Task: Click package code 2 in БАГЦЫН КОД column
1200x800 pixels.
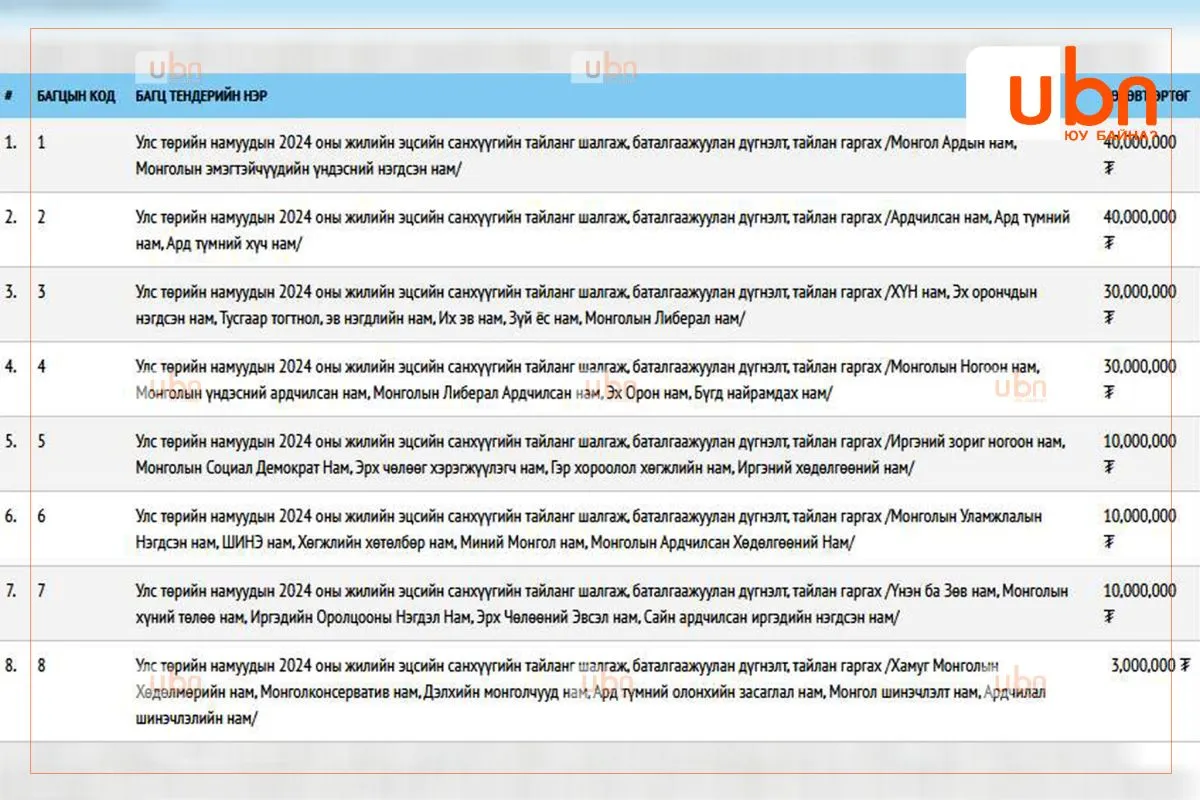Action: [41, 217]
